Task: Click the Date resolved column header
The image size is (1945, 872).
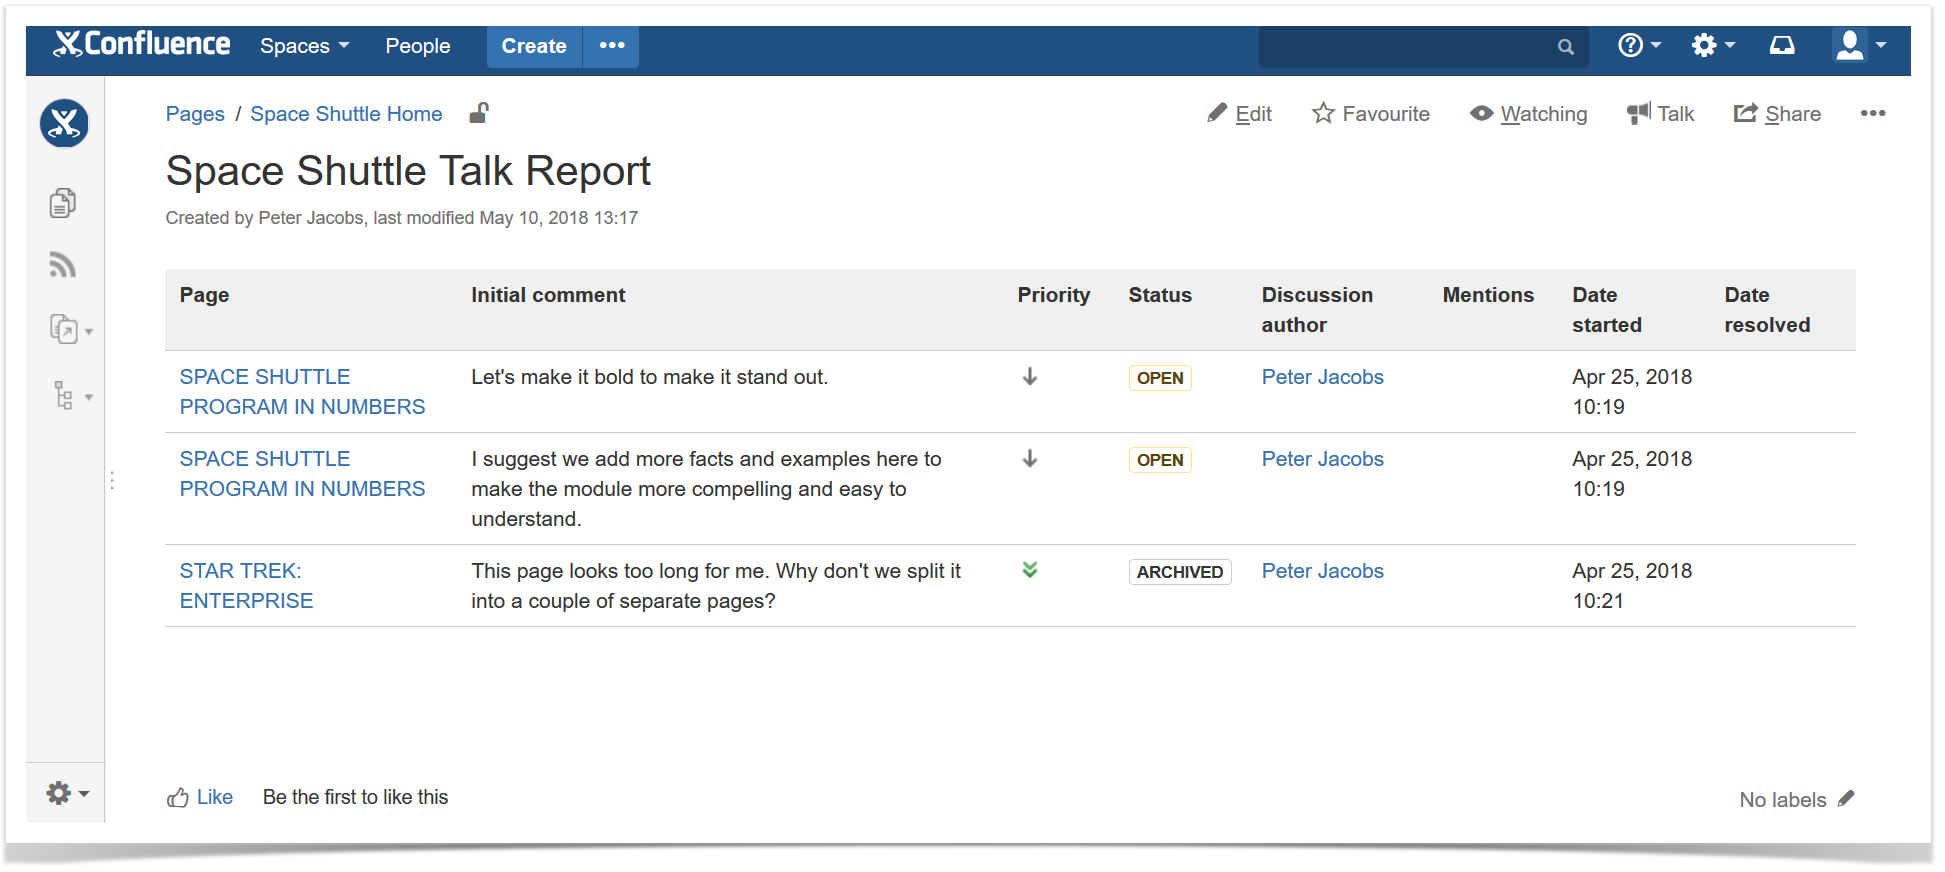Action: pyautogui.click(x=1767, y=310)
